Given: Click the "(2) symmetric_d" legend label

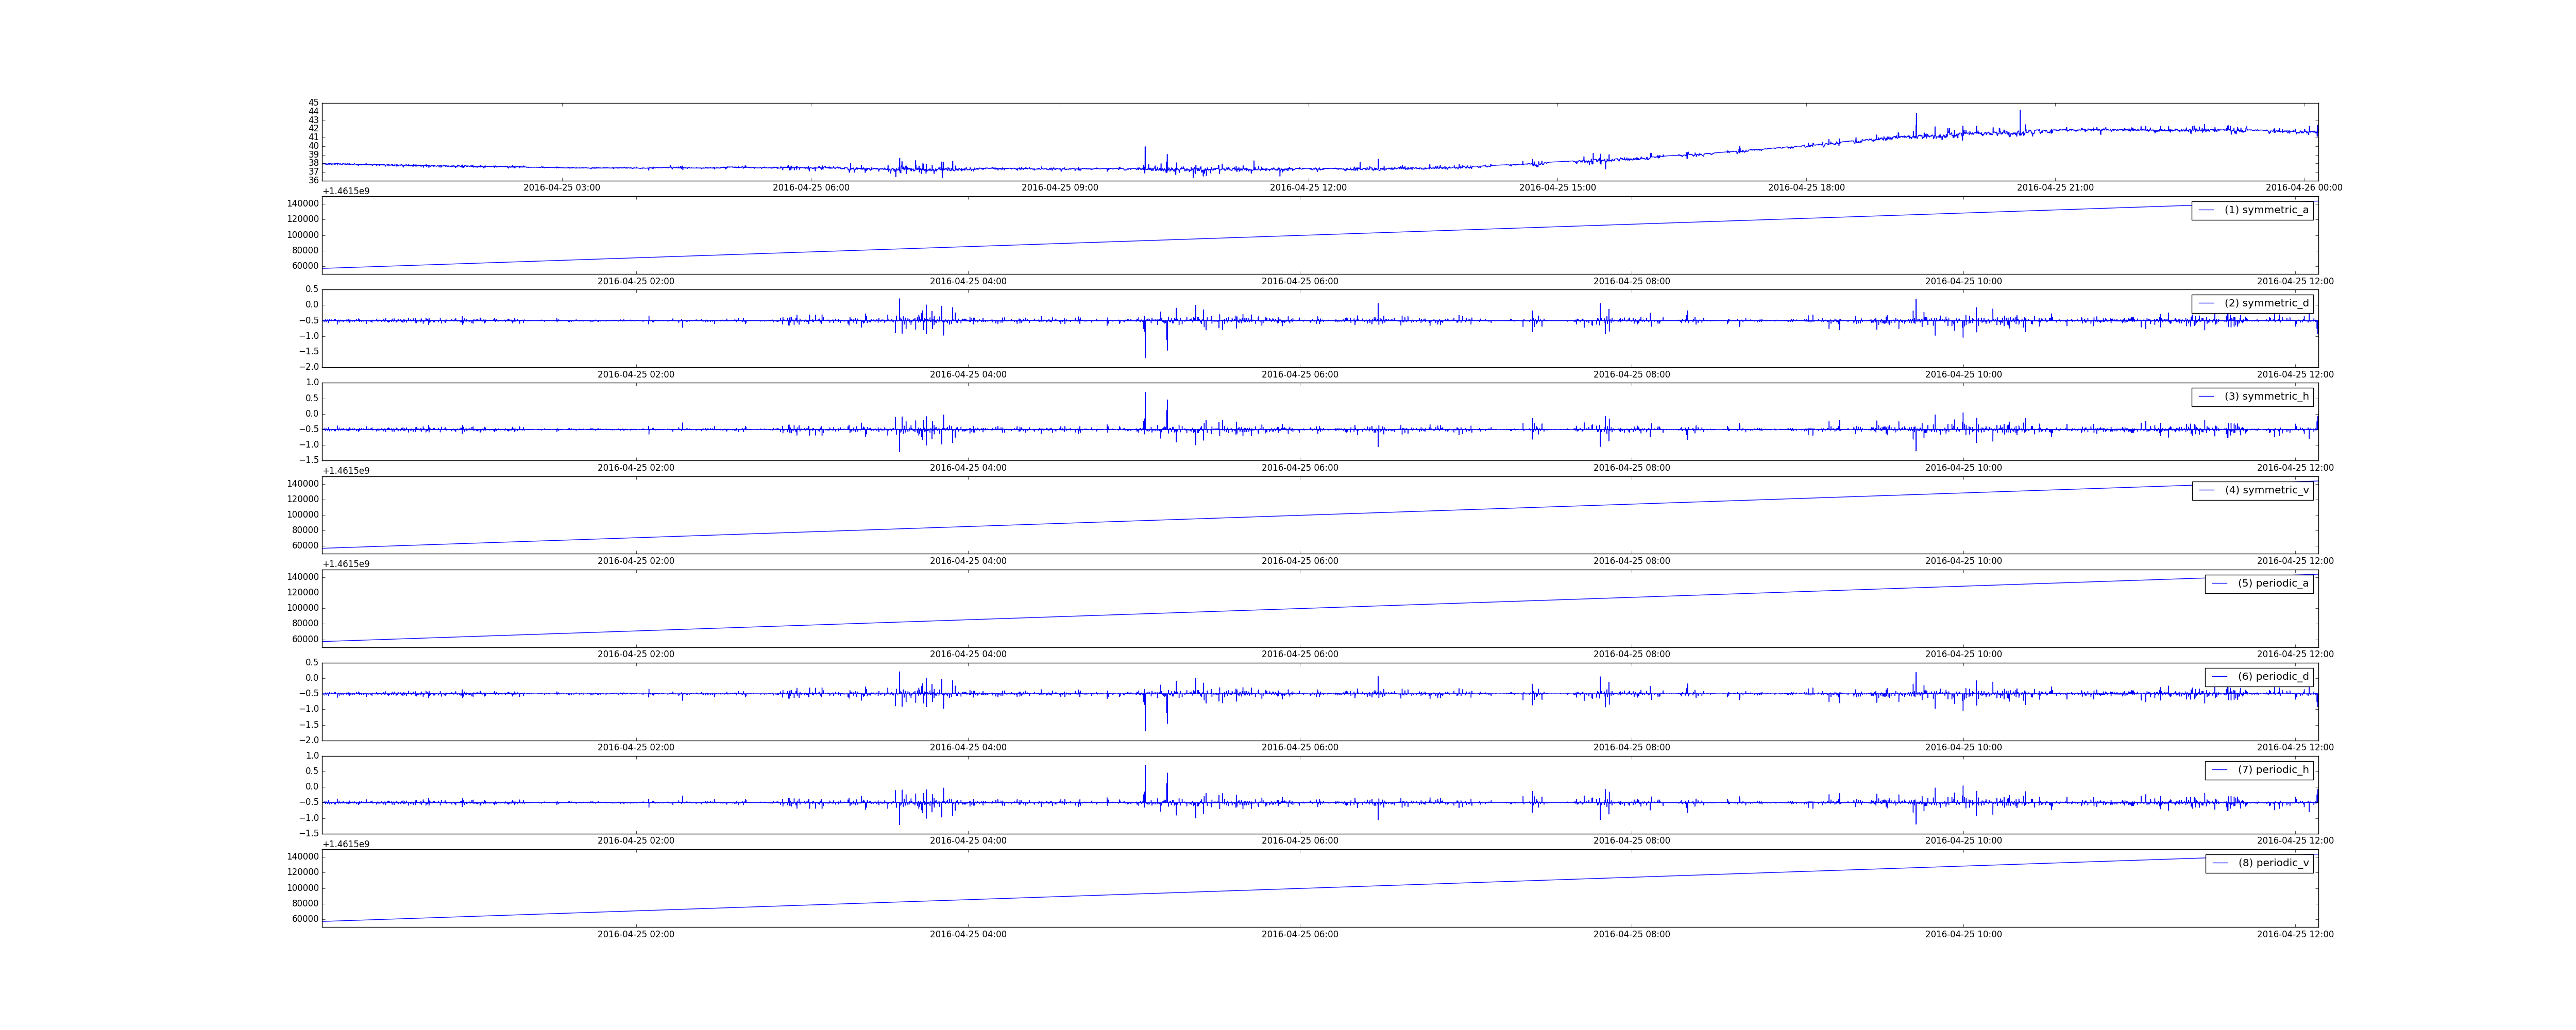Looking at the screenshot, I should click(2266, 303).
